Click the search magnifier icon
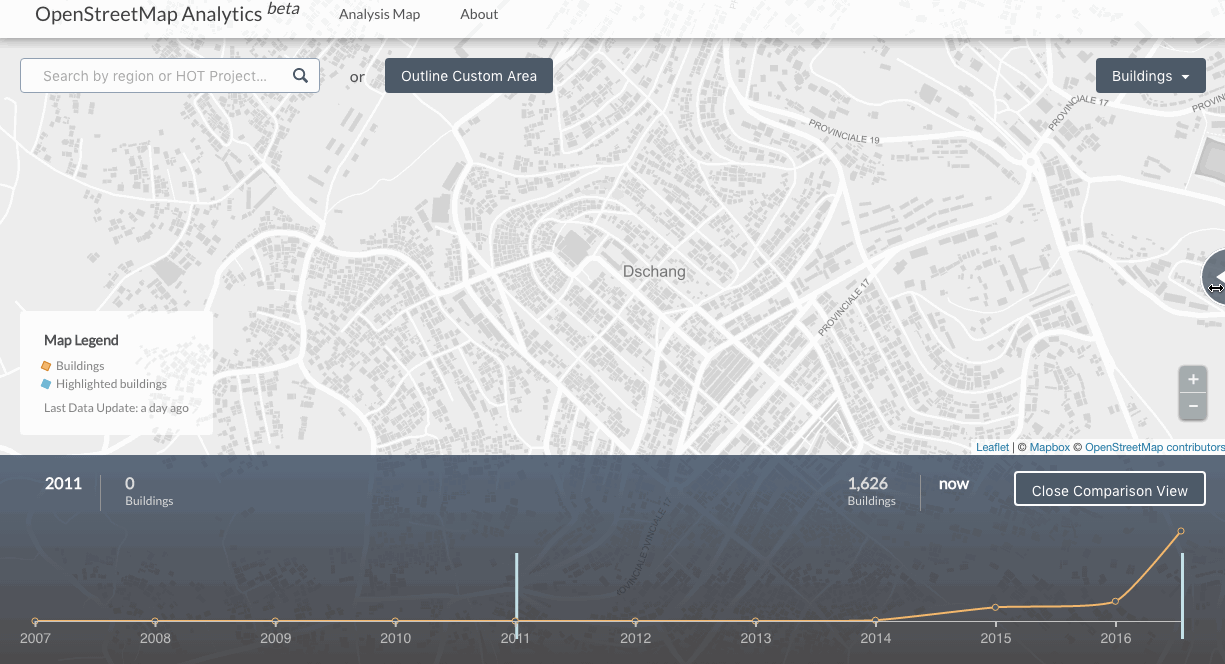1225x664 pixels. coord(300,75)
